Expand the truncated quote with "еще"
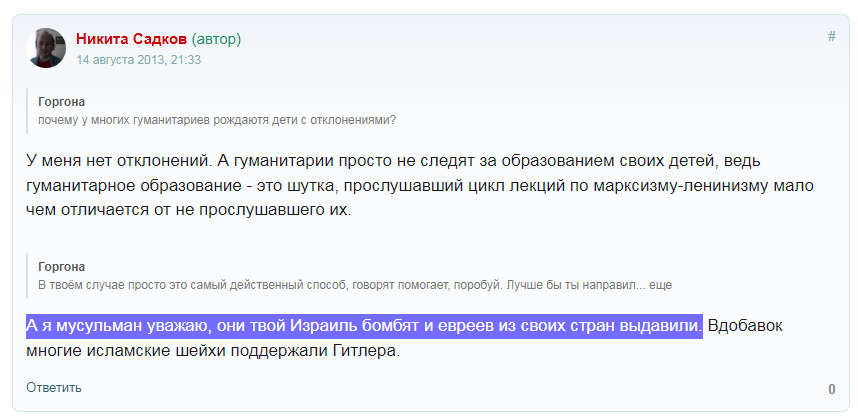This screenshot has height=420, width=858. point(660,285)
